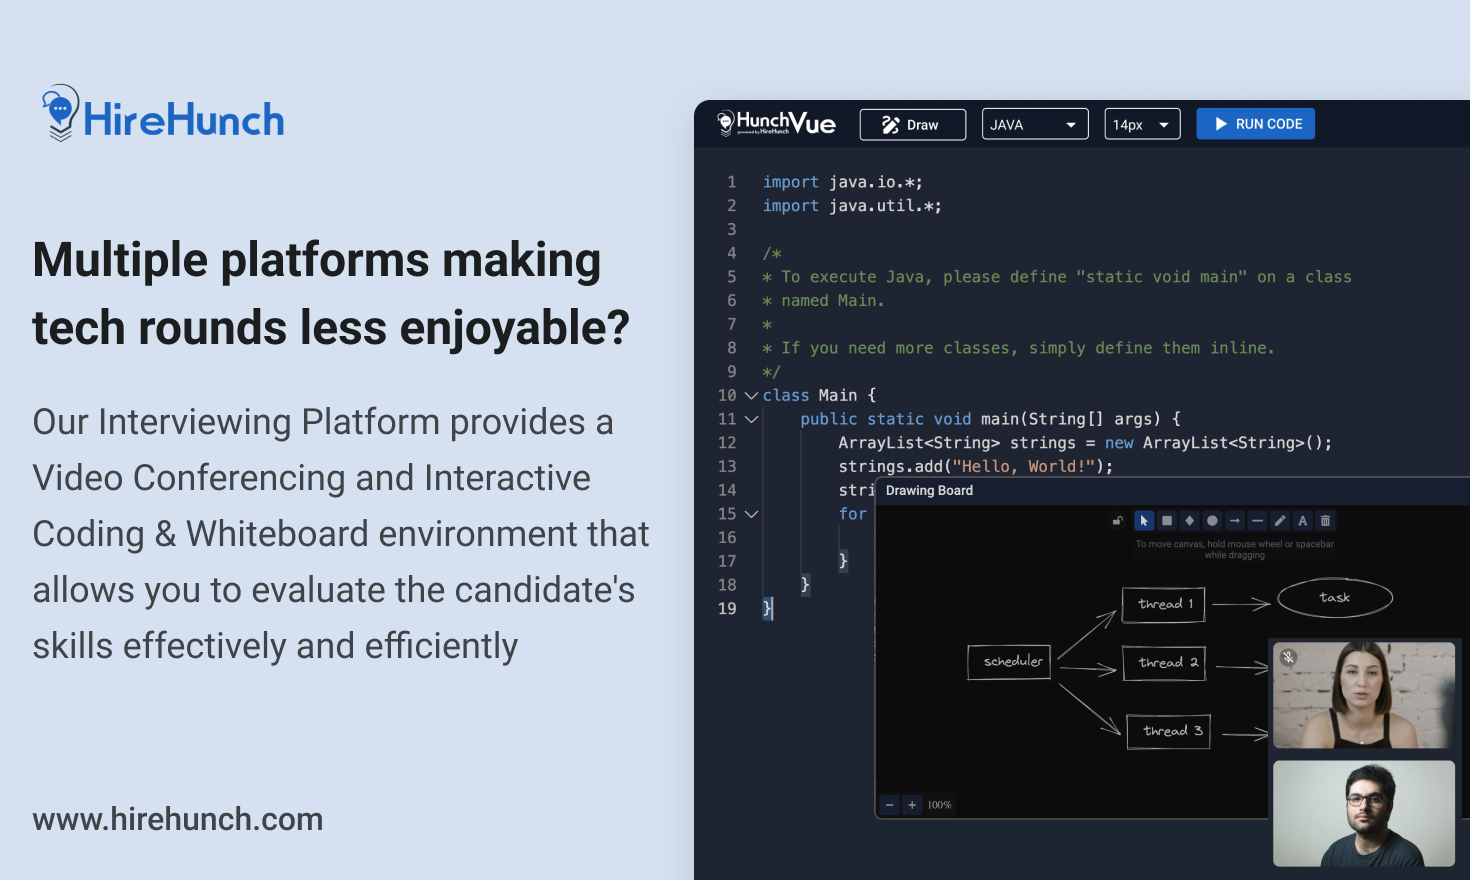Click the Drawing Board title bar

pyautogui.click(x=1172, y=491)
